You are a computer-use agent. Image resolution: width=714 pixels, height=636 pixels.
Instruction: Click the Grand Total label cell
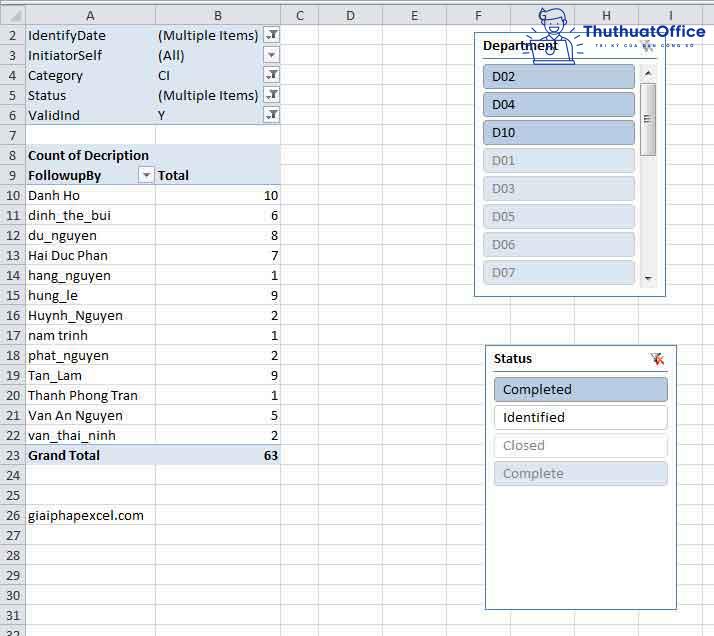(x=90, y=455)
